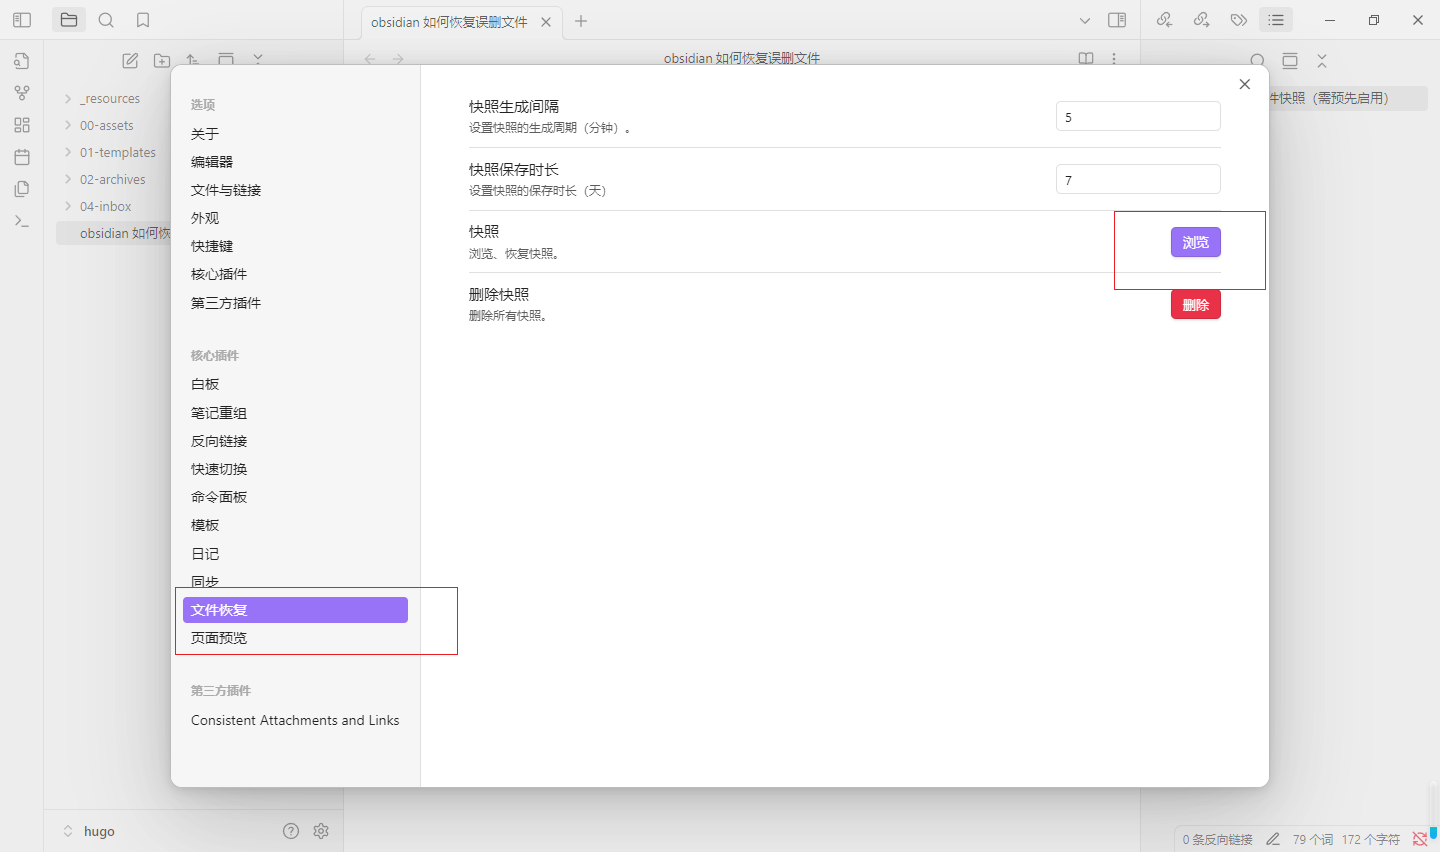Click 0 条反向链接 in status bar
This screenshot has height=852, width=1440.
1217,839
